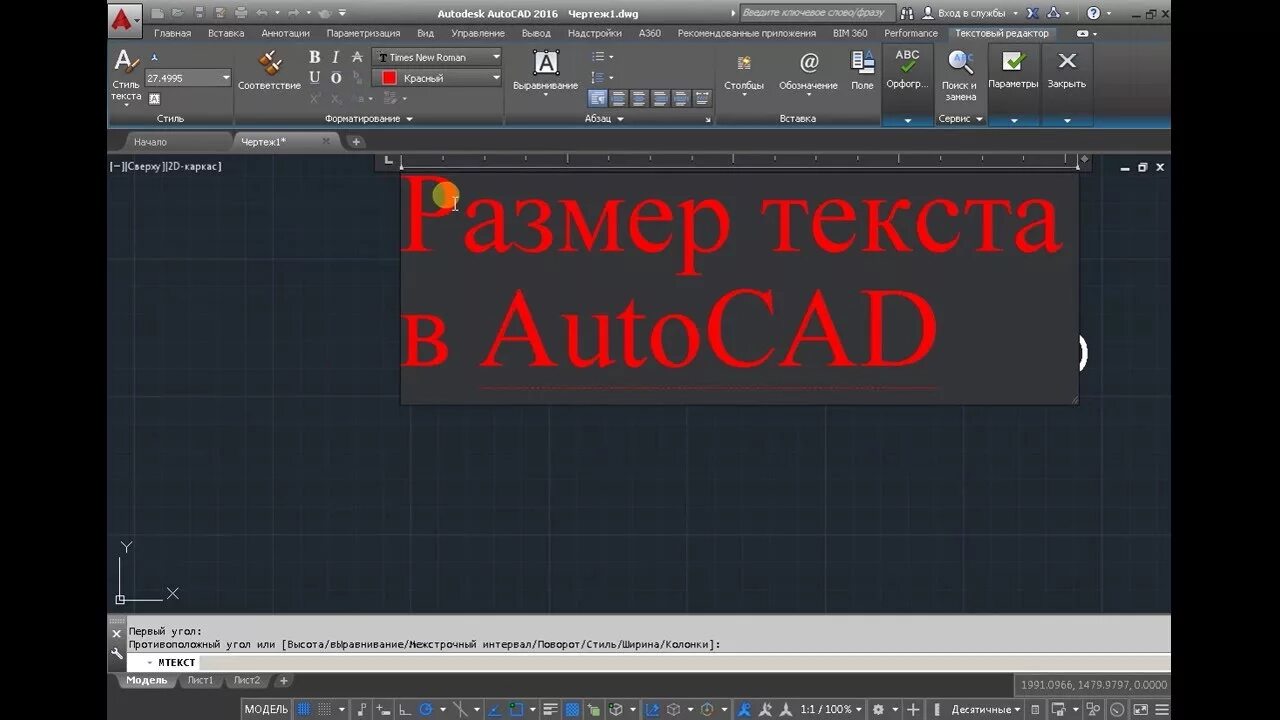Click the Help question mark icon
This screenshot has height=720, width=1280.
click(x=1093, y=13)
